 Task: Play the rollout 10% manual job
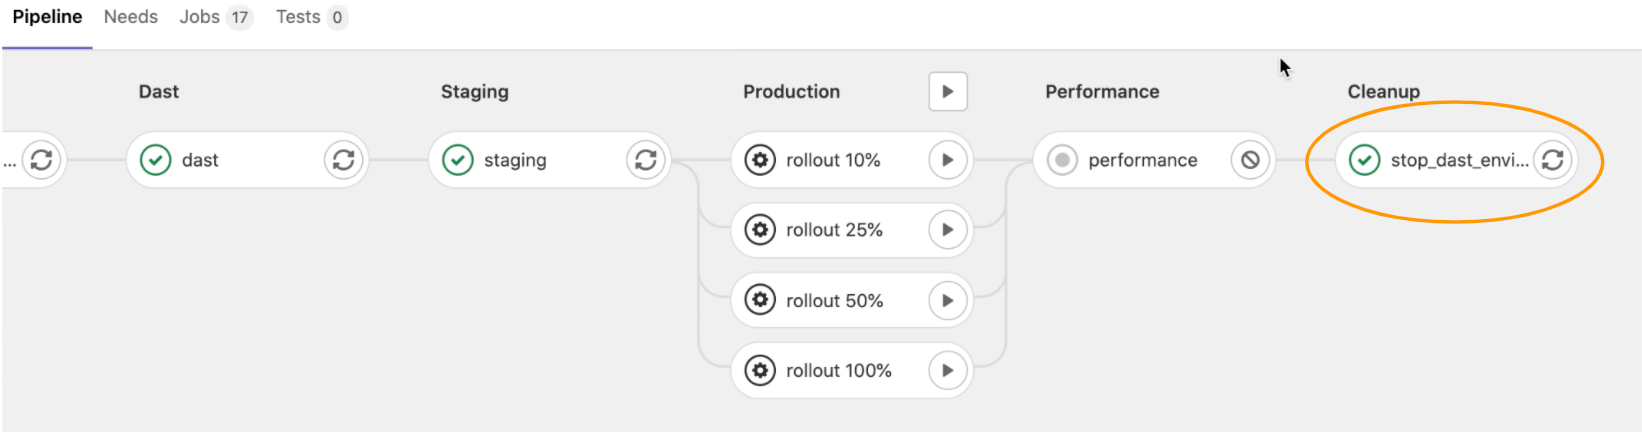click(x=948, y=160)
